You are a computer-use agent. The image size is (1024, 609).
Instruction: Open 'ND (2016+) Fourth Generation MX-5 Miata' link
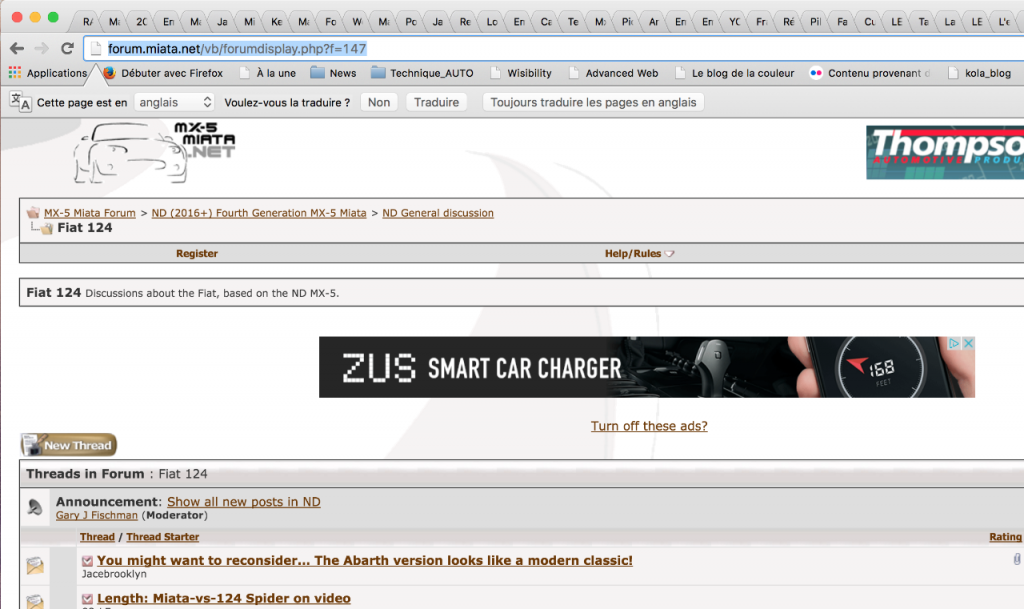[259, 213]
